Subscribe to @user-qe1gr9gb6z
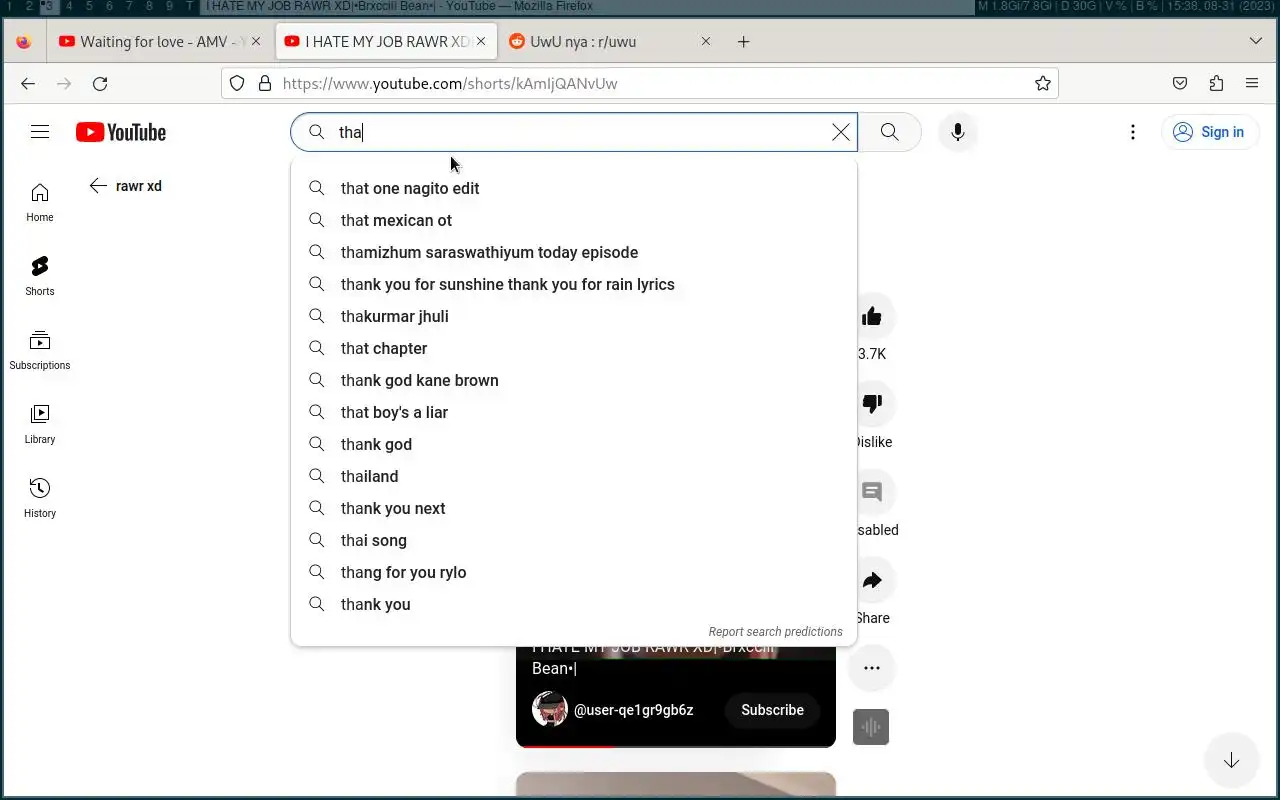Viewport: 1280px width, 800px height. [x=772, y=710]
